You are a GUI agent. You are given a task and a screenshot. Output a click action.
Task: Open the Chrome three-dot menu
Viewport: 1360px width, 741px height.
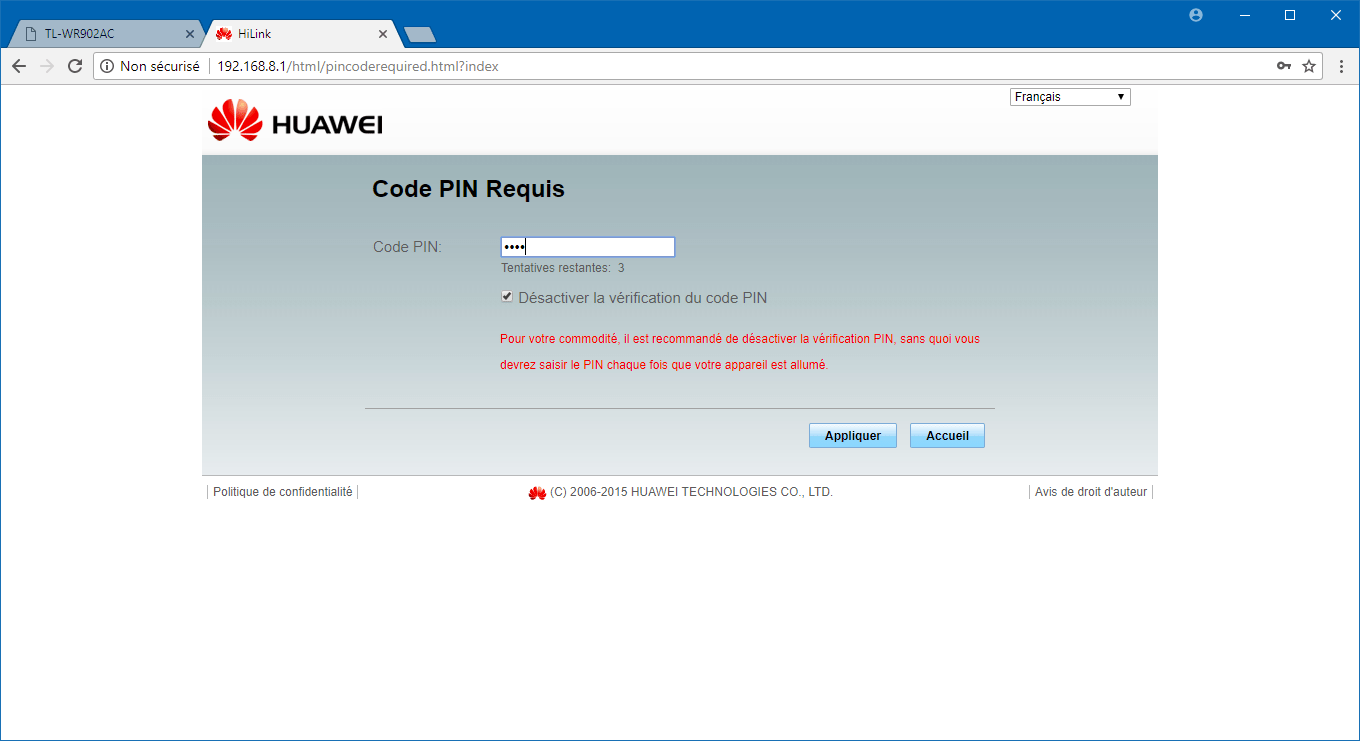[x=1341, y=66]
